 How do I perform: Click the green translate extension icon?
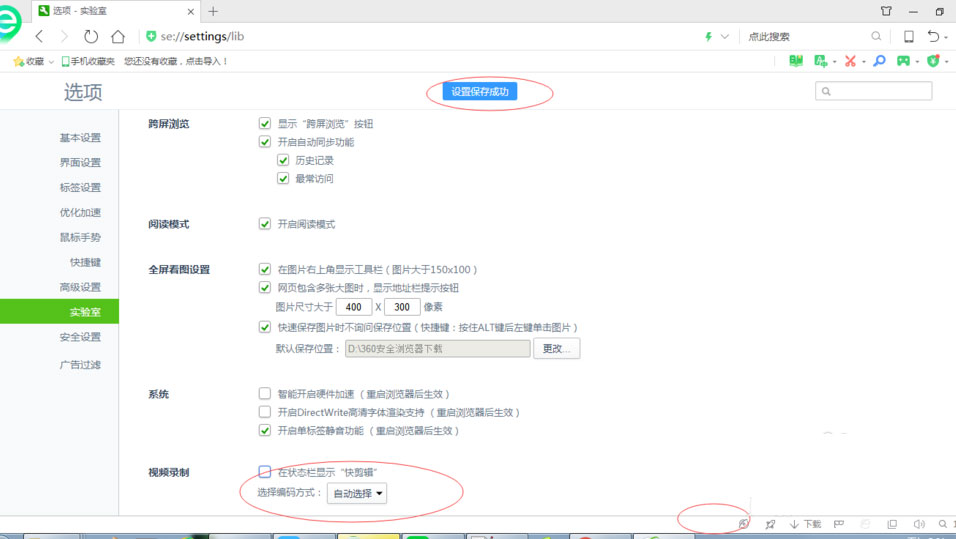click(x=821, y=61)
